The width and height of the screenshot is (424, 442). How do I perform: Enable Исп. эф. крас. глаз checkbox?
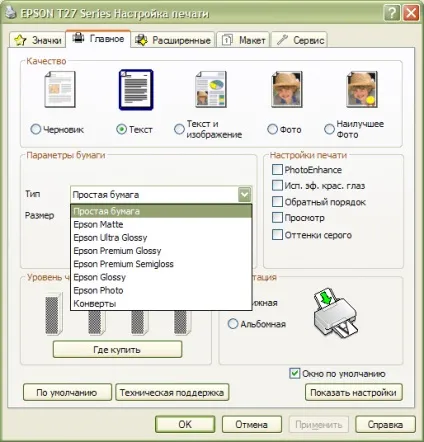(277, 185)
